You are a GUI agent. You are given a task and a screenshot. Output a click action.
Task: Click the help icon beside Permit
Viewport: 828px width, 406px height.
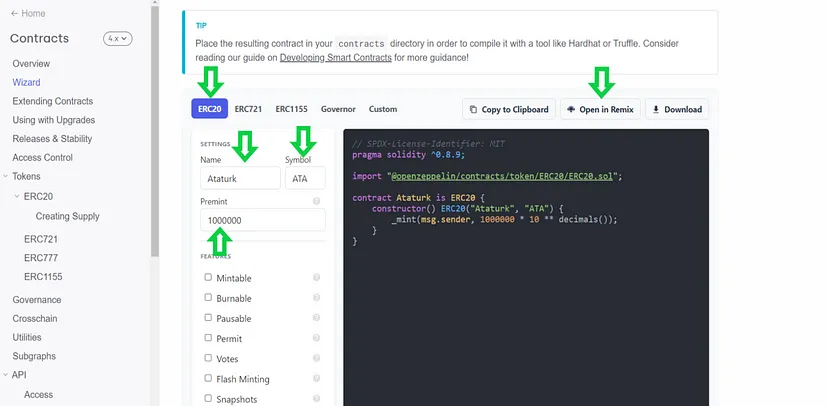pos(316,339)
